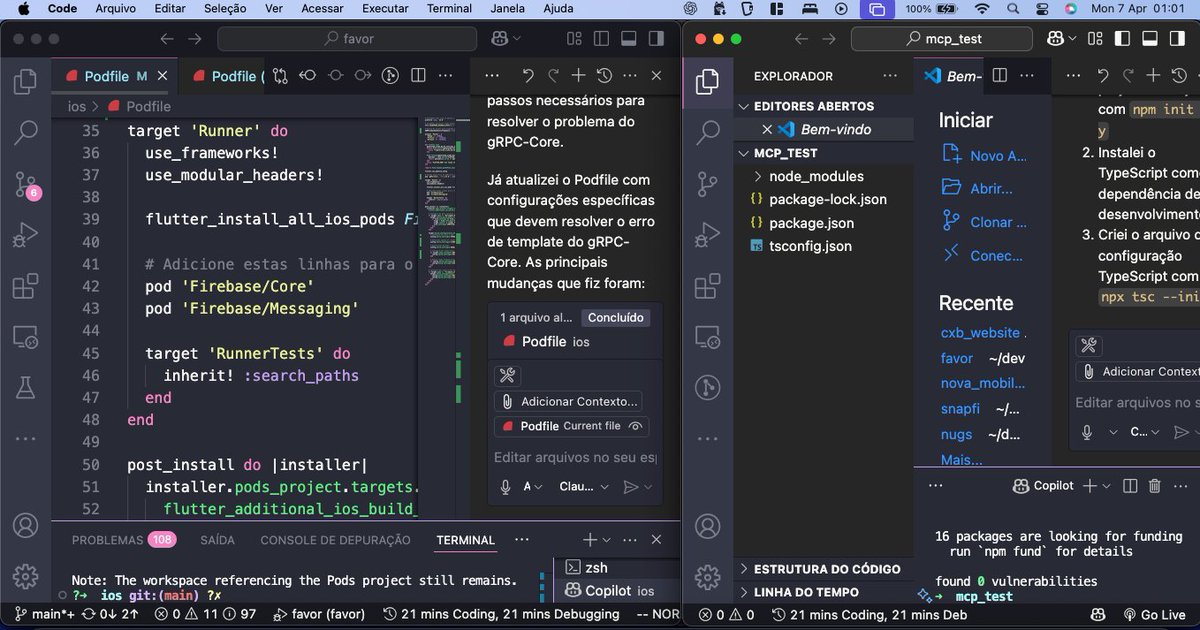Delete terminal with trash icon in mcp_test window
Screen dimensions: 1200x630
[x=1155, y=486]
